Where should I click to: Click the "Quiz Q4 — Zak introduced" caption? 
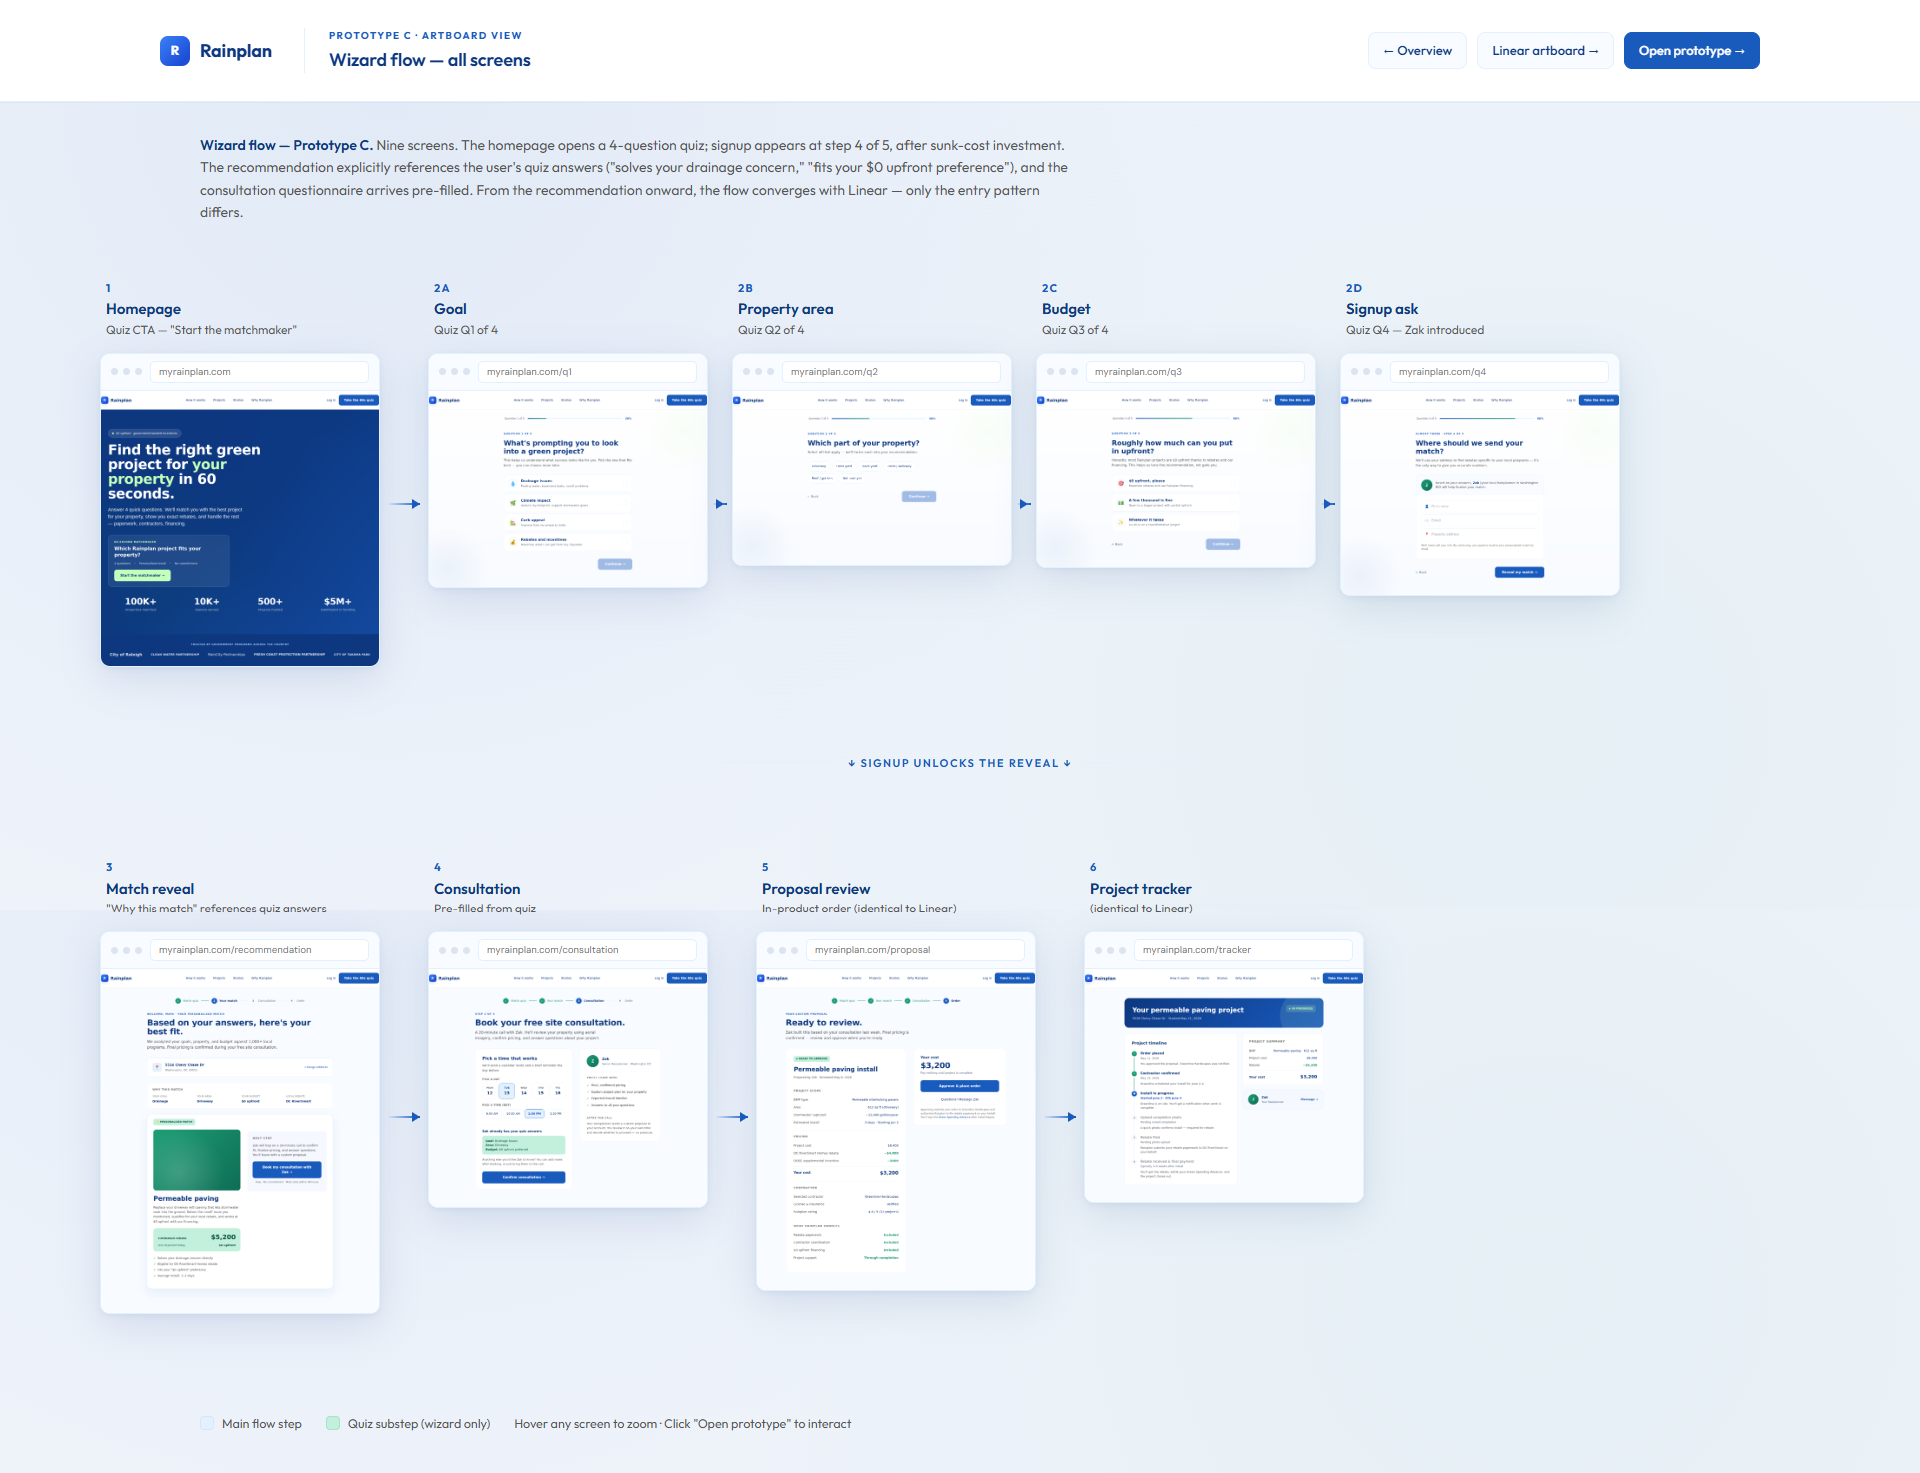[x=1415, y=330]
